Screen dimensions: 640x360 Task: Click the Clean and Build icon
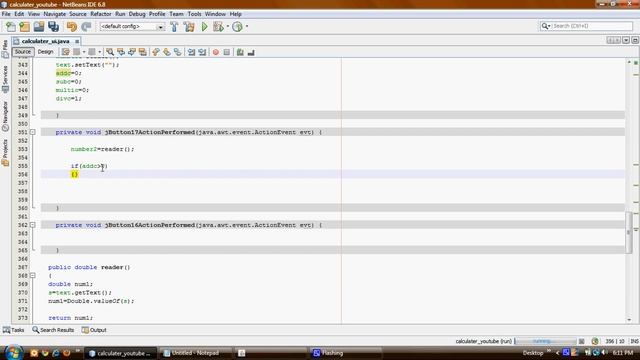click(x=189, y=27)
